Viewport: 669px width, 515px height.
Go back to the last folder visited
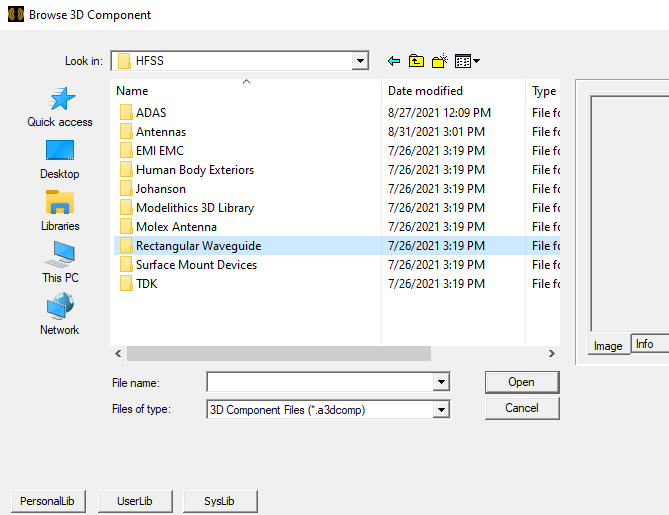[x=394, y=61]
